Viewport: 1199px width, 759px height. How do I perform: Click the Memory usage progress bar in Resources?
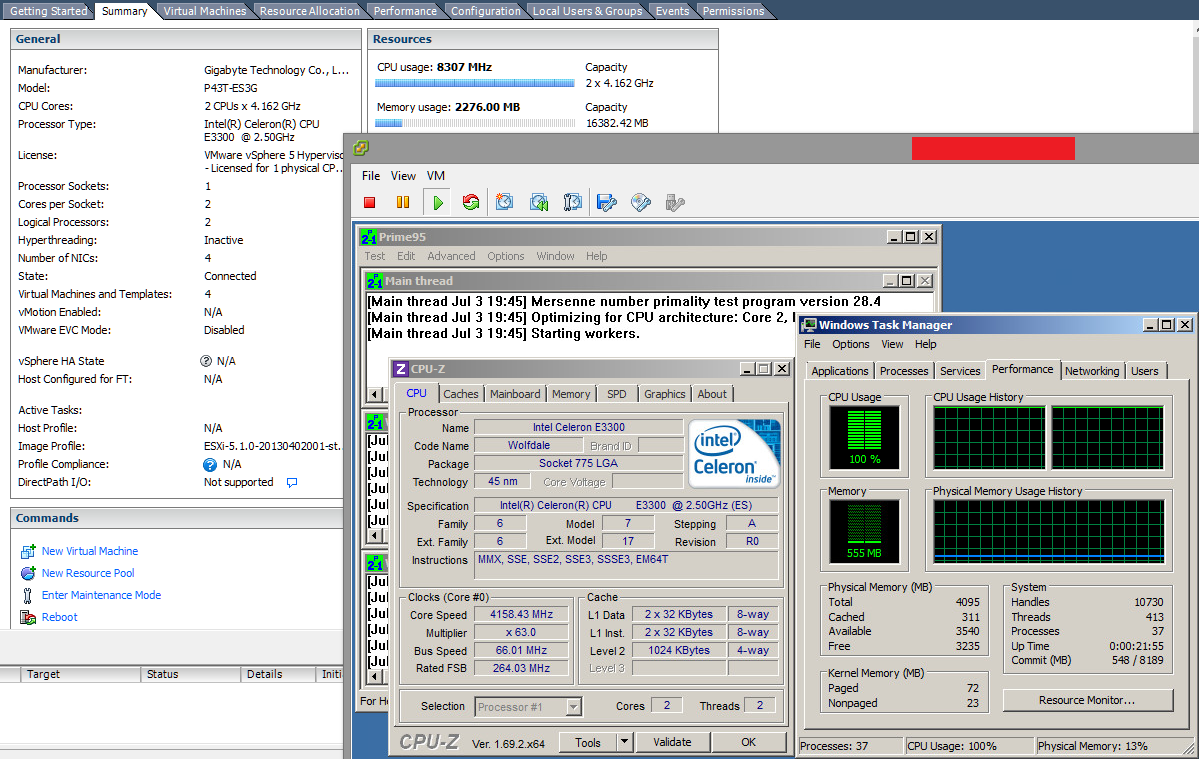point(475,123)
